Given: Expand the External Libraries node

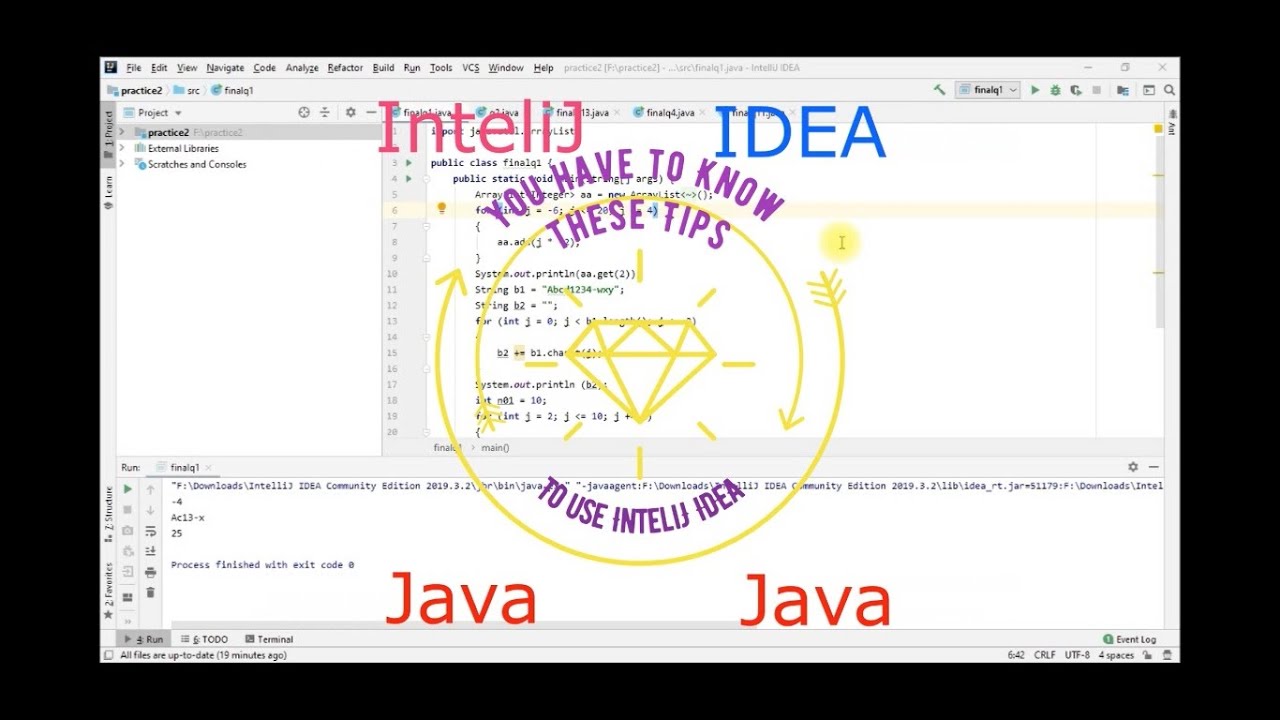Looking at the screenshot, I should coord(122,148).
